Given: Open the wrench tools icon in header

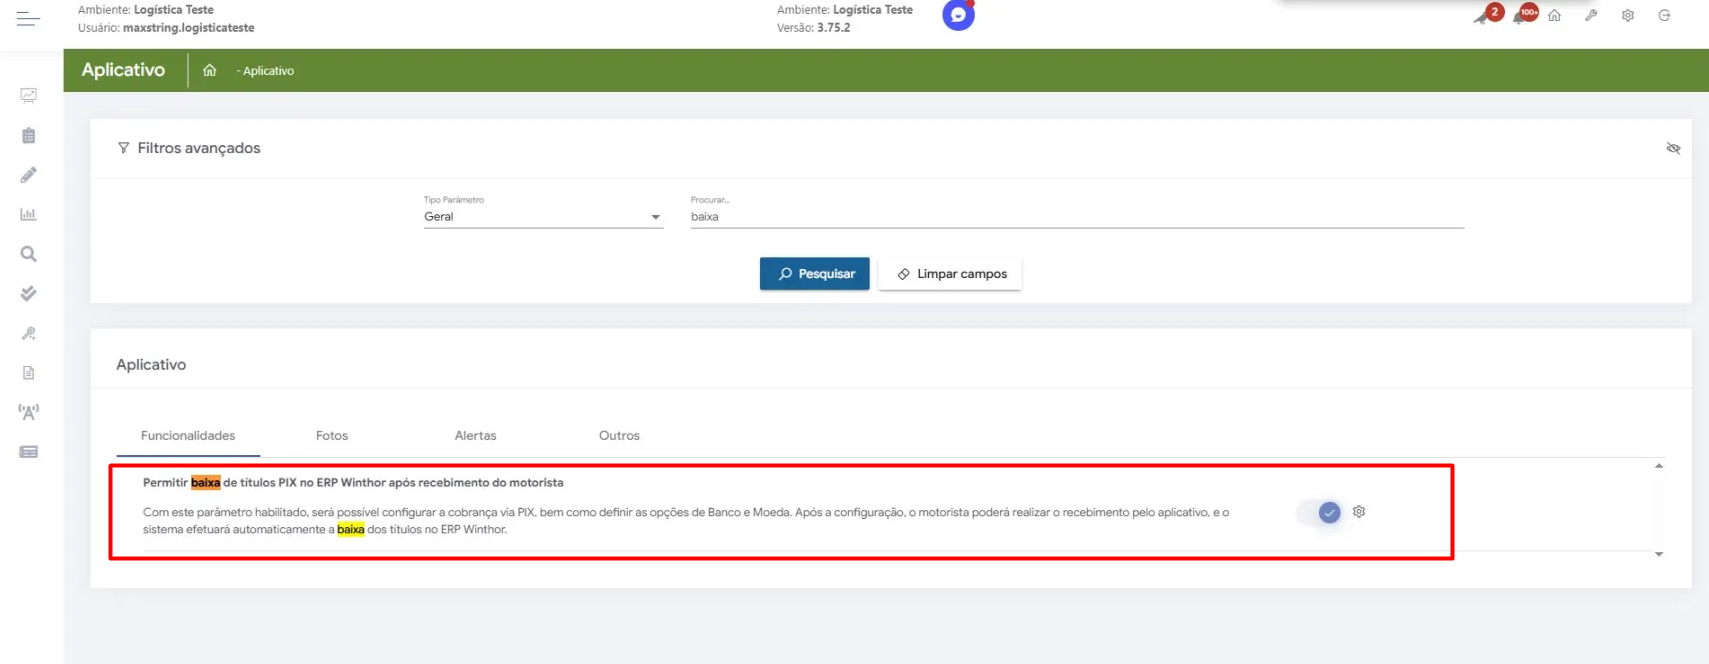Looking at the screenshot, I should [1591, 15].
